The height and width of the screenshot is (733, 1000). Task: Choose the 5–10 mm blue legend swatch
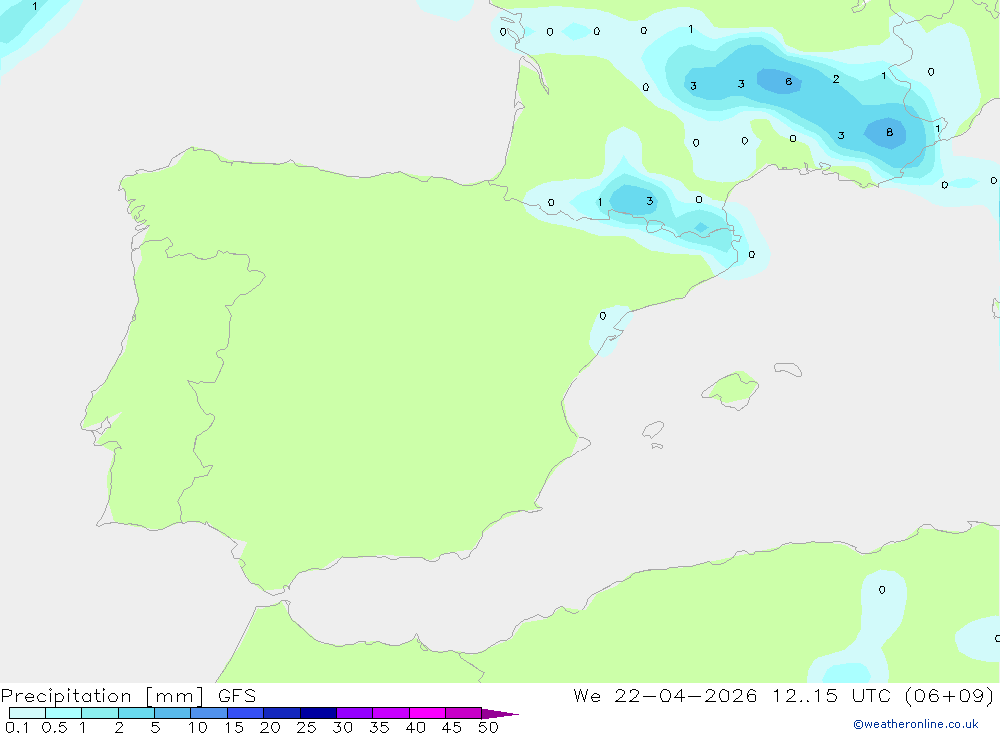(x=173, y=713)
